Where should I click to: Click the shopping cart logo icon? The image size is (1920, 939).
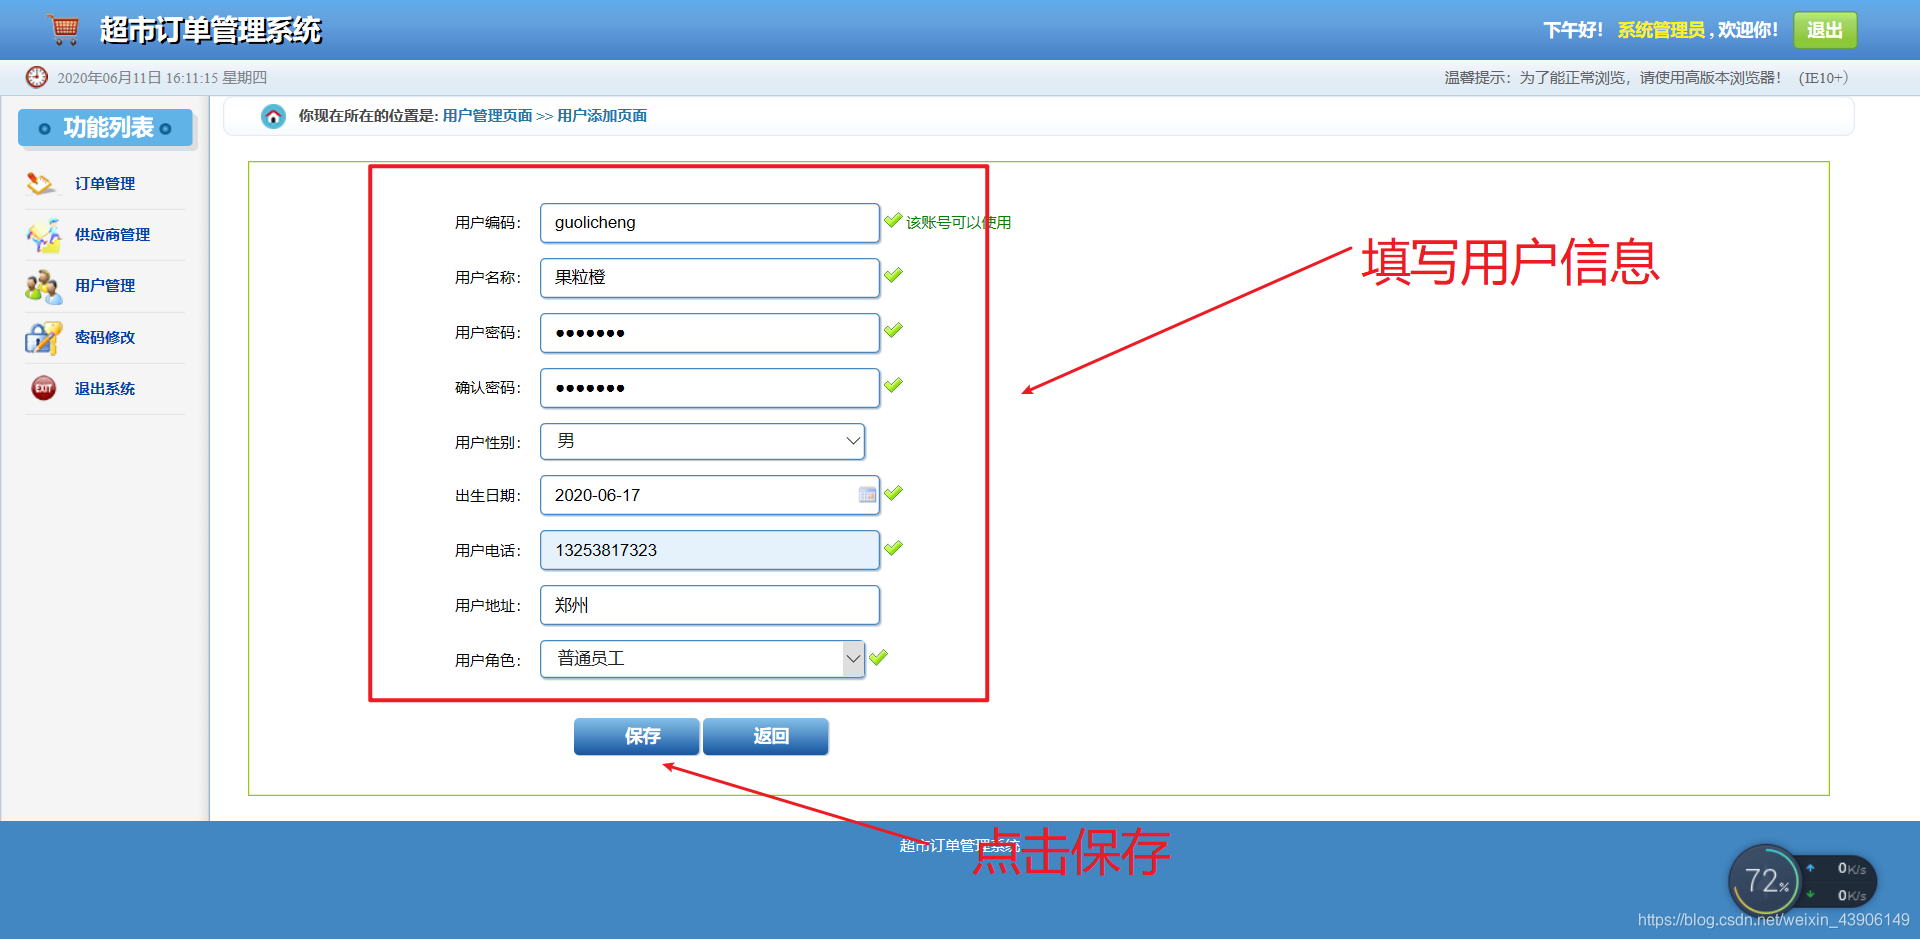64,30
